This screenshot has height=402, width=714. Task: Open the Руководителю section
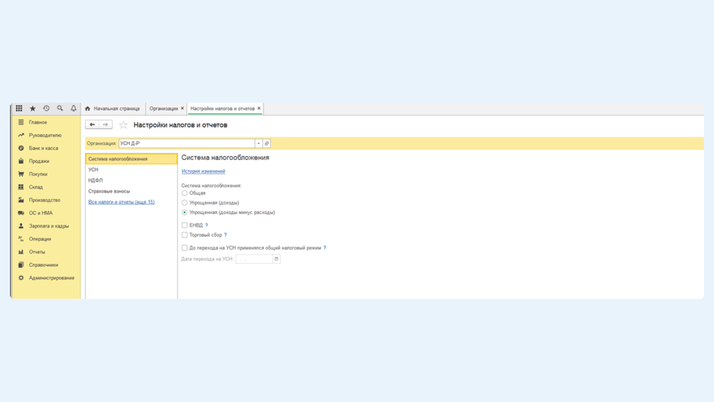tap(45, 135)
